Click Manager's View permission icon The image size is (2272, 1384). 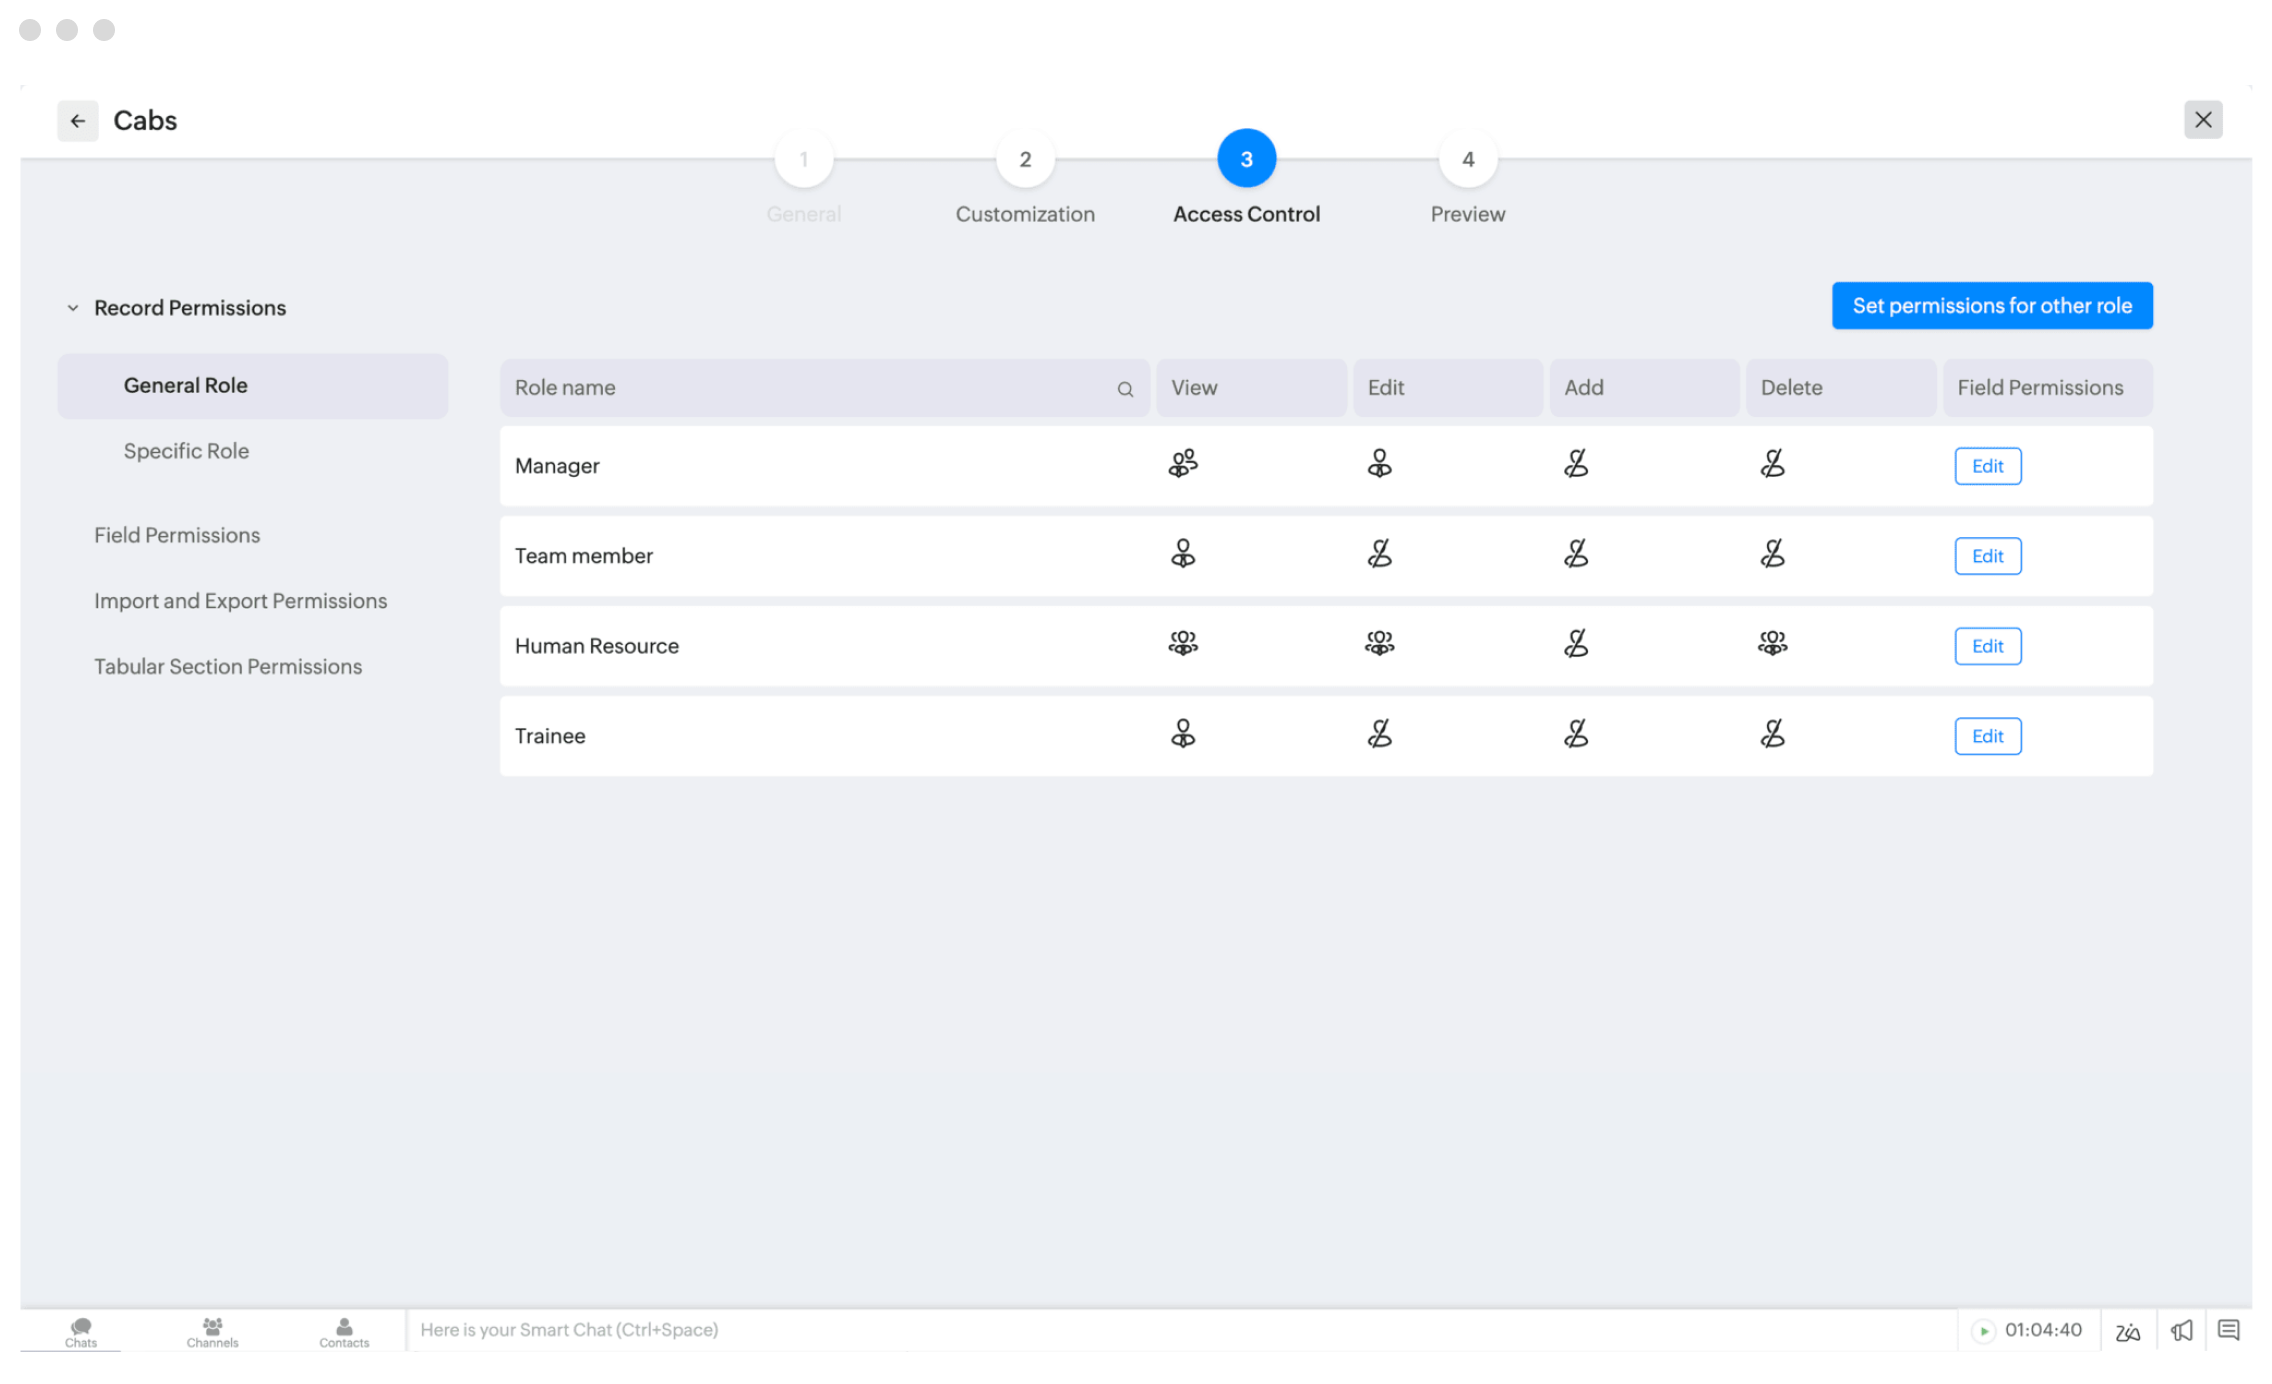click(1183, 464)
